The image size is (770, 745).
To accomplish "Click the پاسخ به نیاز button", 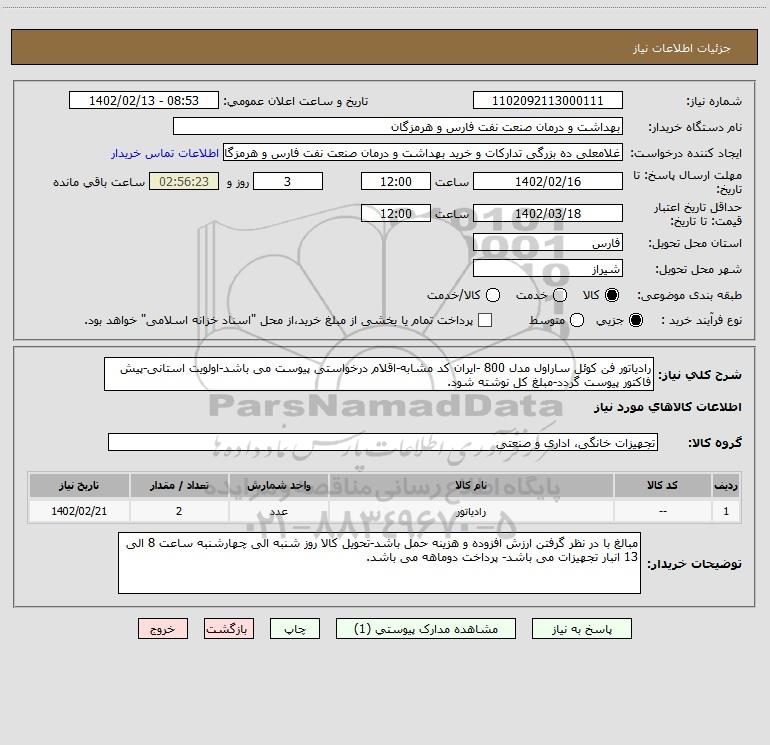I will 582,629.
